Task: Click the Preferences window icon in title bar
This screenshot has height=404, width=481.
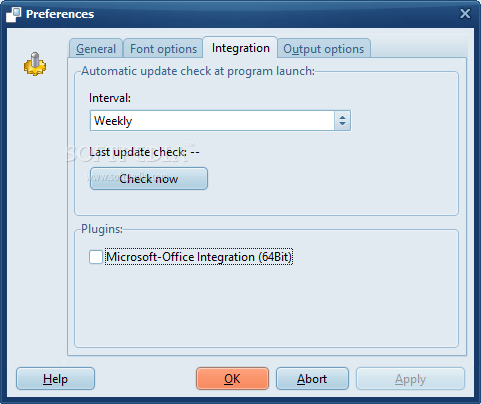Action: [x=14, y=15]
